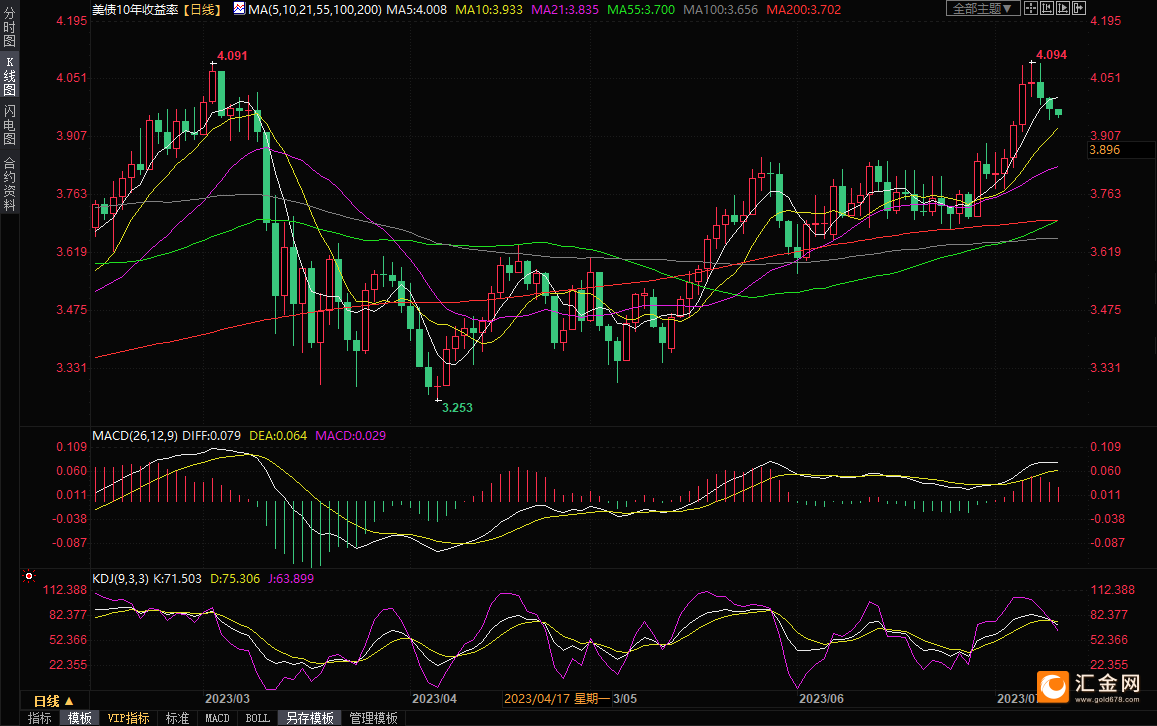Viewport: 1157px width, 726px height.
Task: Choose the BOLL template button
Action: [258, 718]
